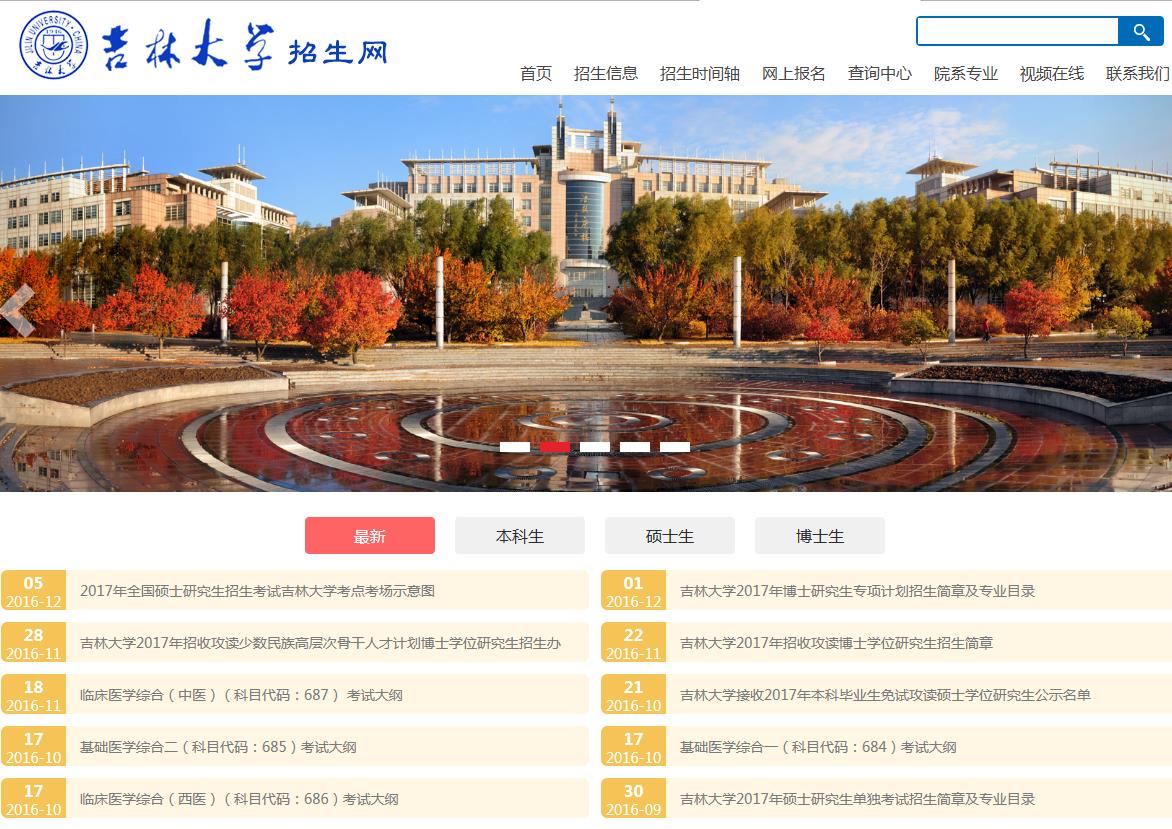Open 基础医学综合二 科目代码685 考试大纲
Image resolution: width=1172 pixels, height=829 pixels.
click(x=218, y=747)
